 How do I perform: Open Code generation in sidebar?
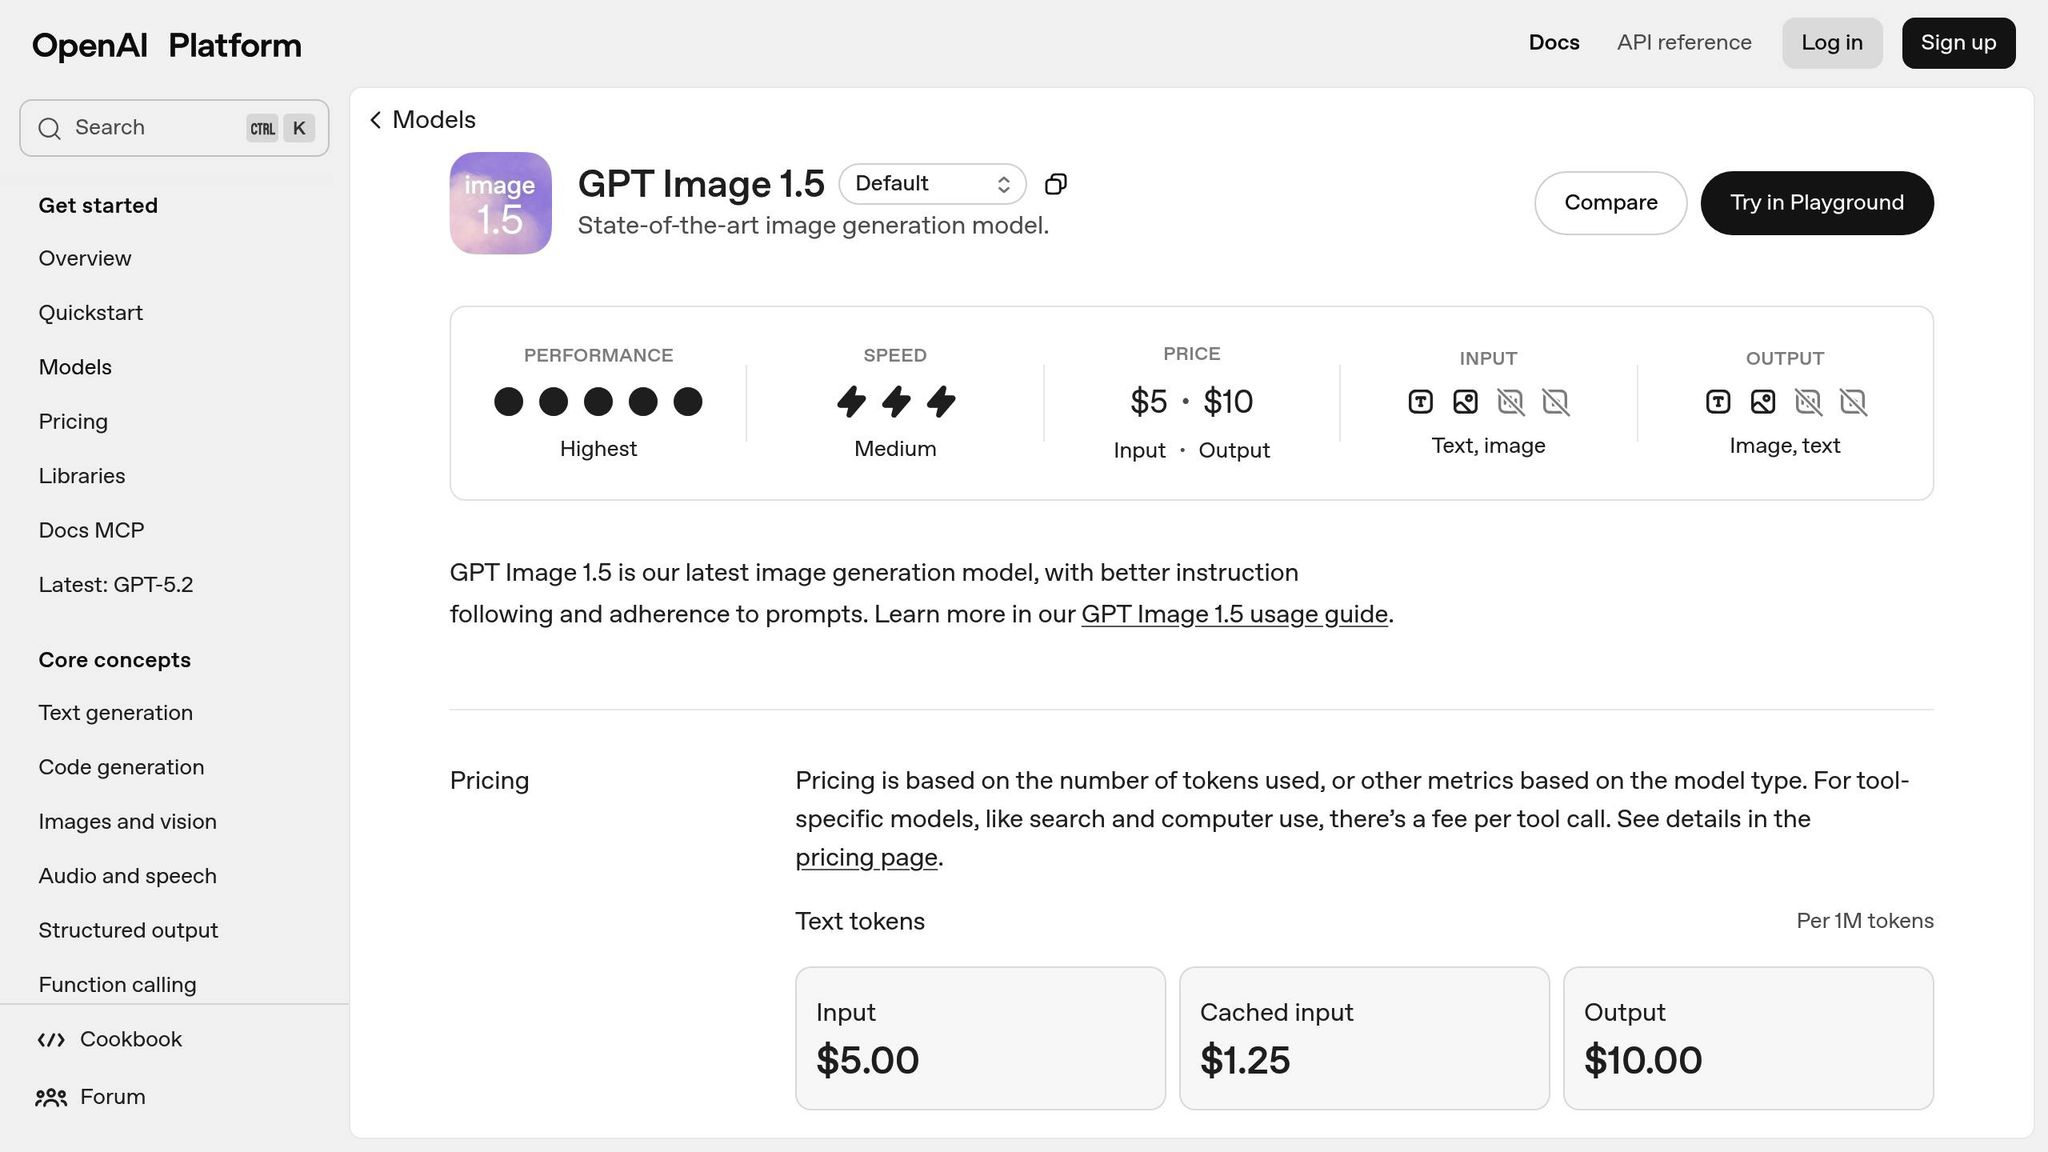(121, 767)
